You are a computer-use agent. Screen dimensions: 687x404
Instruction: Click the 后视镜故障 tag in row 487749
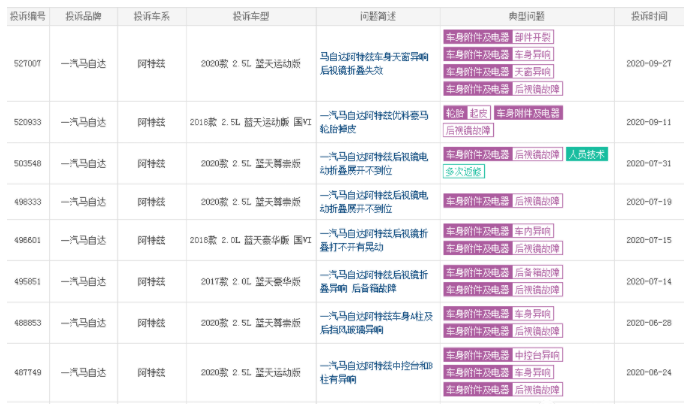coord(537,390)
